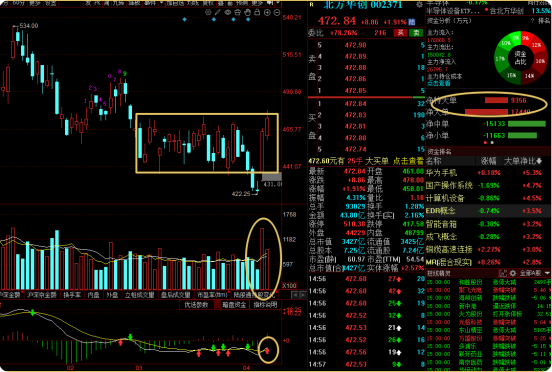Open the 全部A股 dropdown arrow
Image resolution: width=552 pixels, height=372 pixels.
click(547, 273)
